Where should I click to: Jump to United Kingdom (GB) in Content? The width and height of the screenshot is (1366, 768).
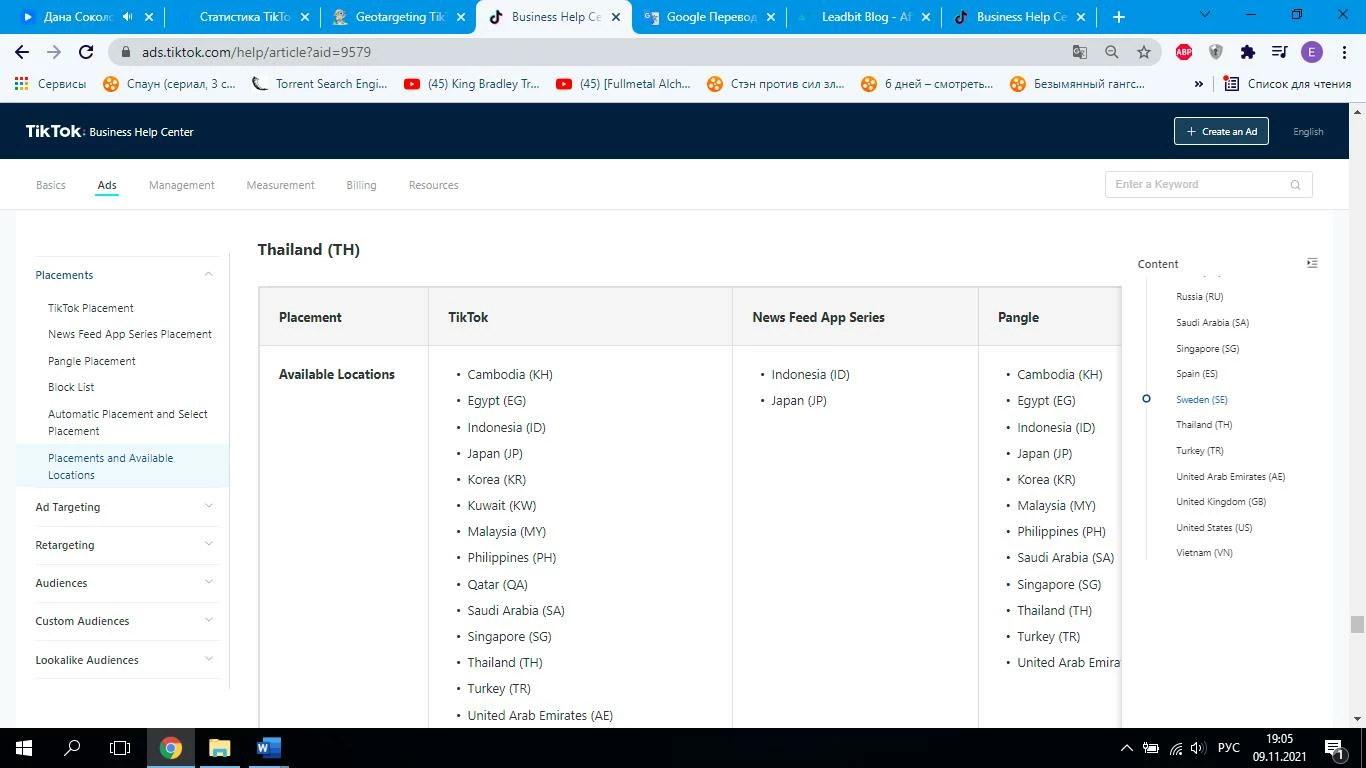tap(1221, 501)
